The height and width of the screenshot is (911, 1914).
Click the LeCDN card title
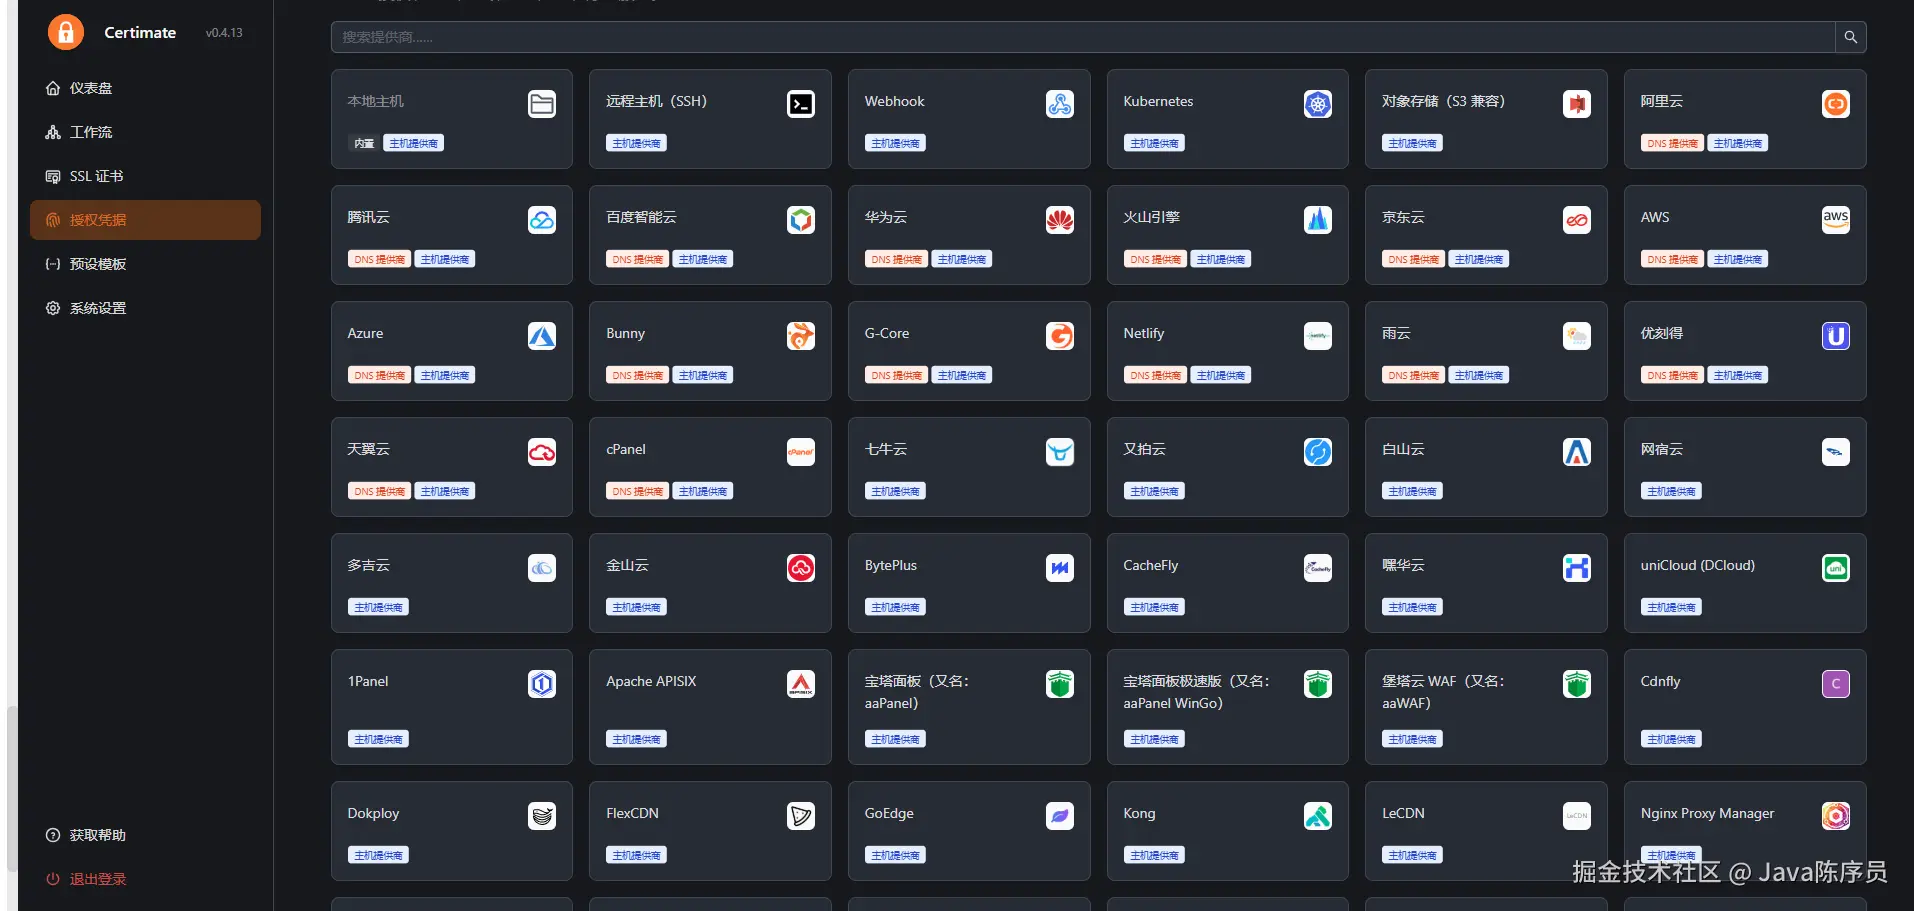tap(1403, 813)
